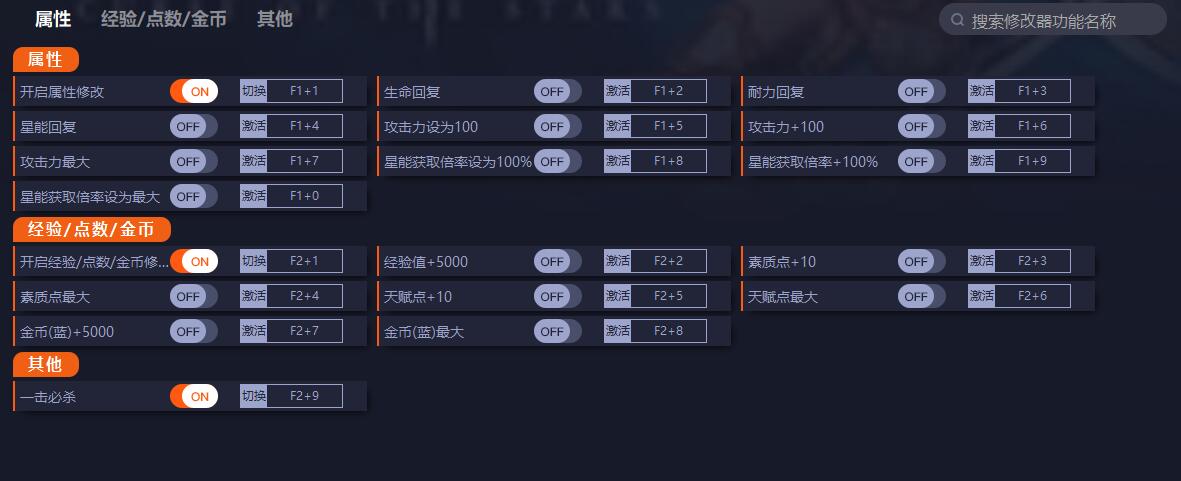Turn on the 天赋点+10 toggle
This screenshot has width=1181, height=481.
click(557, 296)
